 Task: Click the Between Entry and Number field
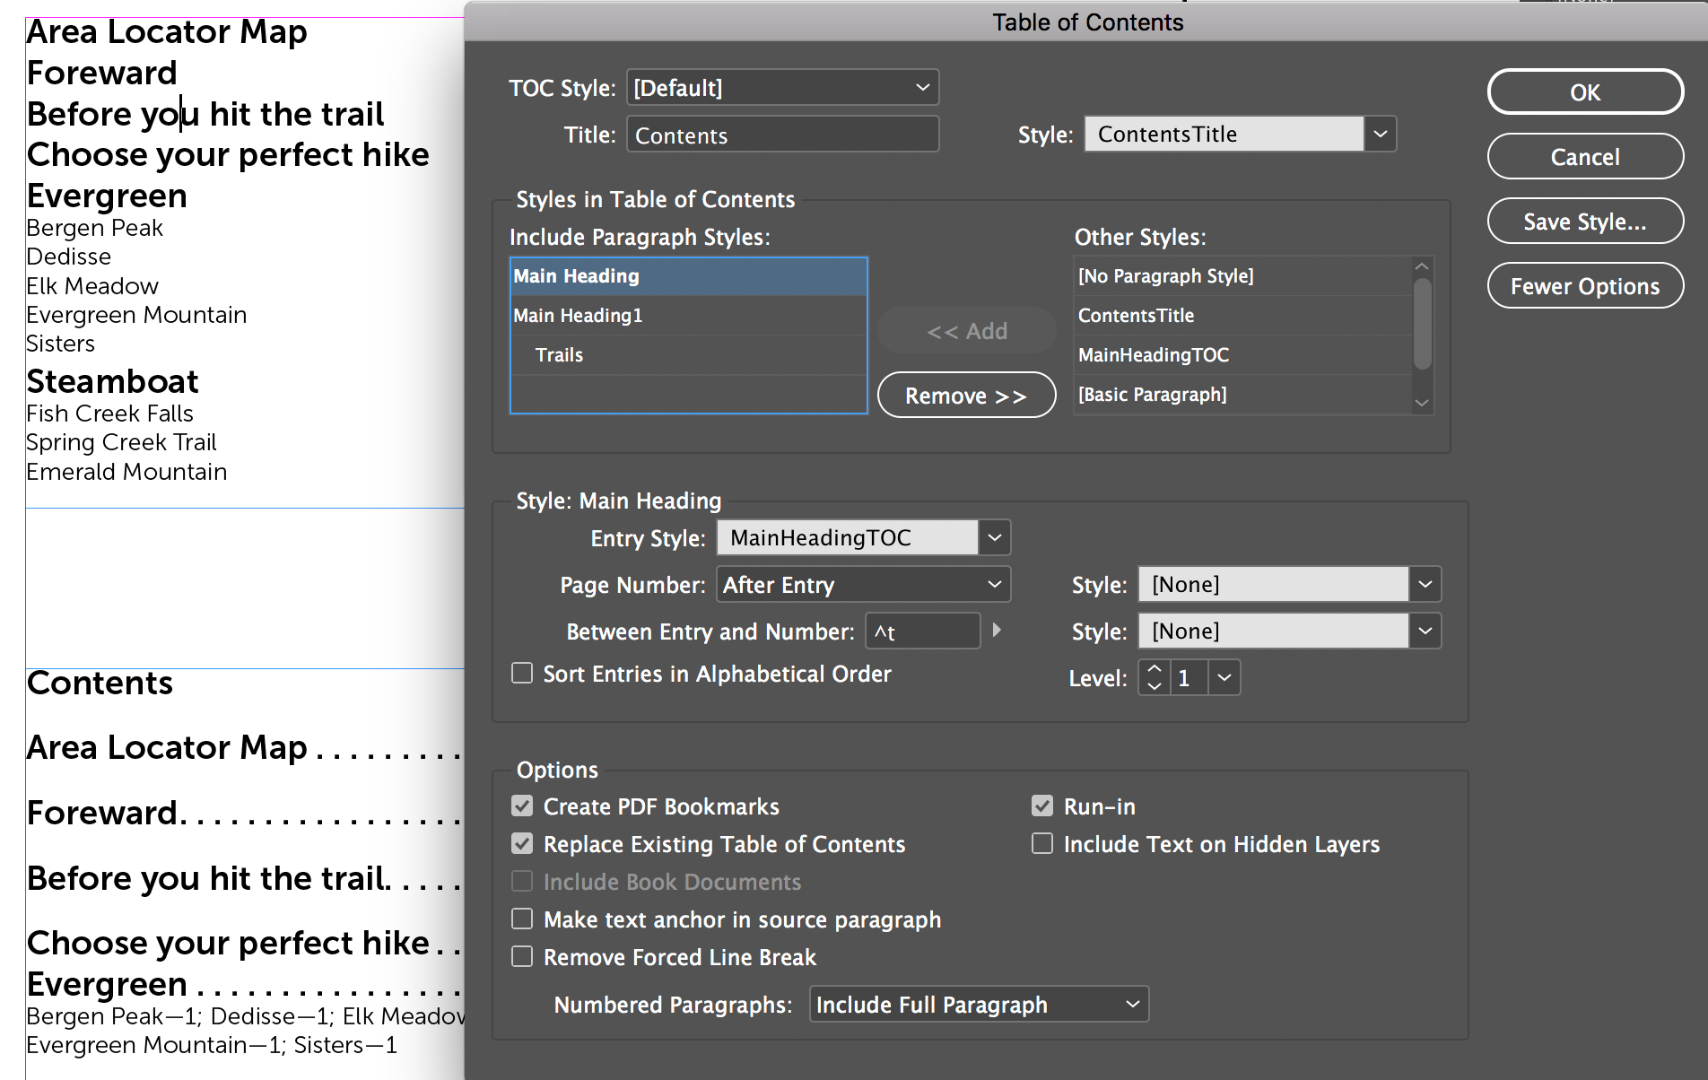pyautogui.click(x=922, y=632)
